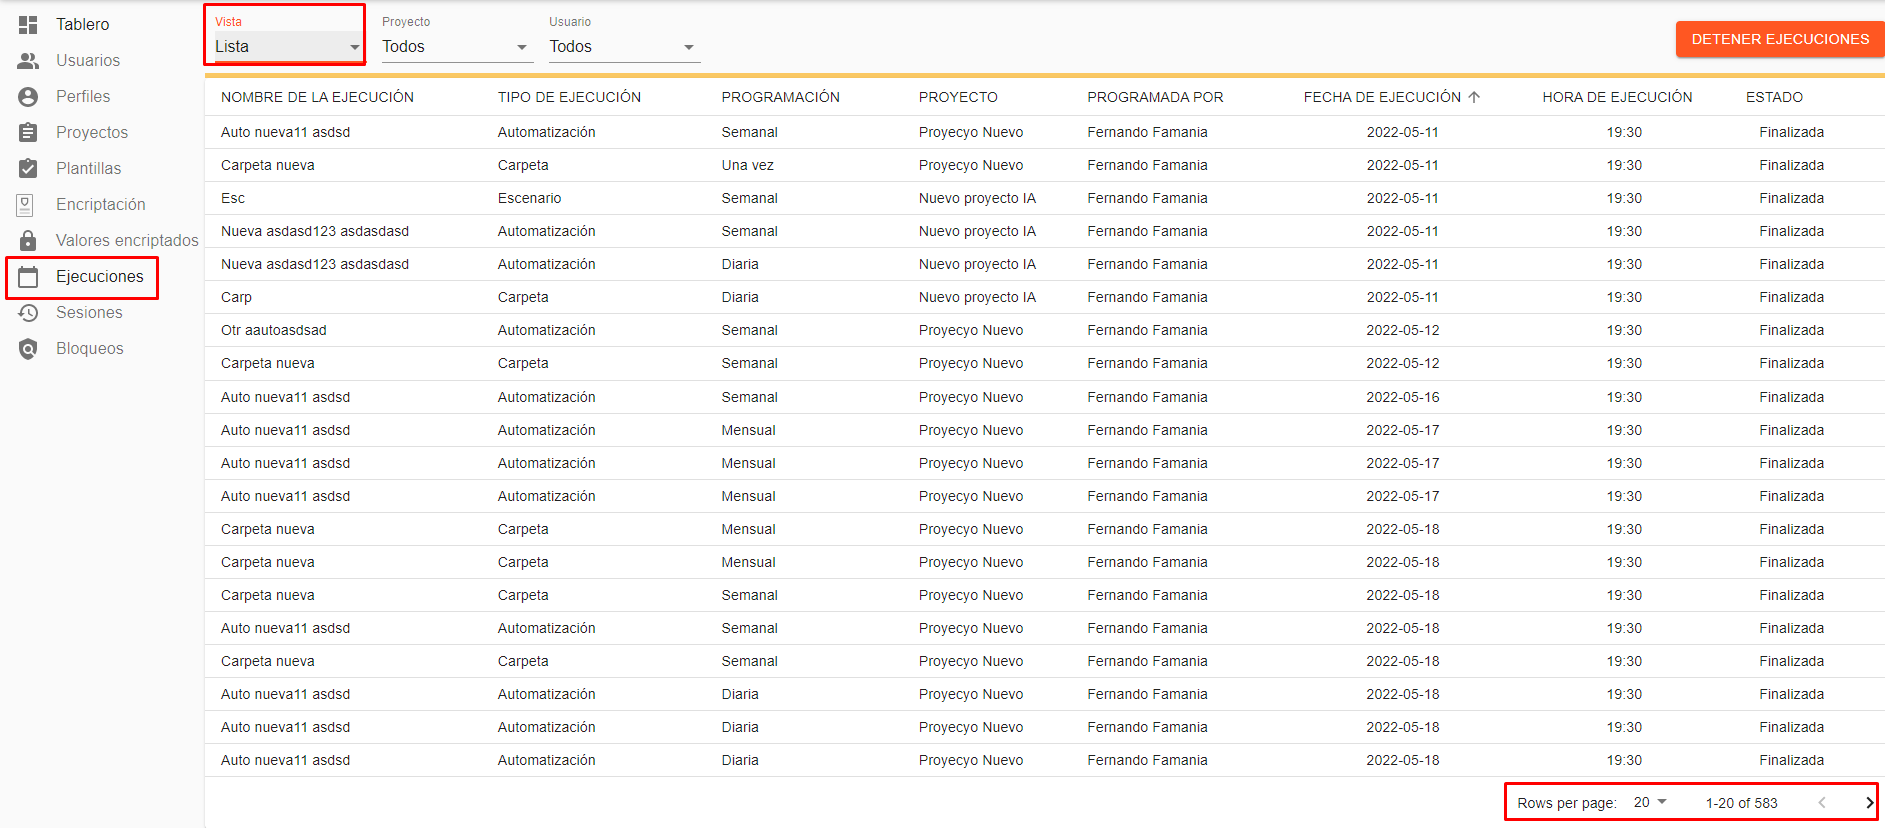Go to next page of results
Screen dimensions: 1885x828
click(1869, 803)
